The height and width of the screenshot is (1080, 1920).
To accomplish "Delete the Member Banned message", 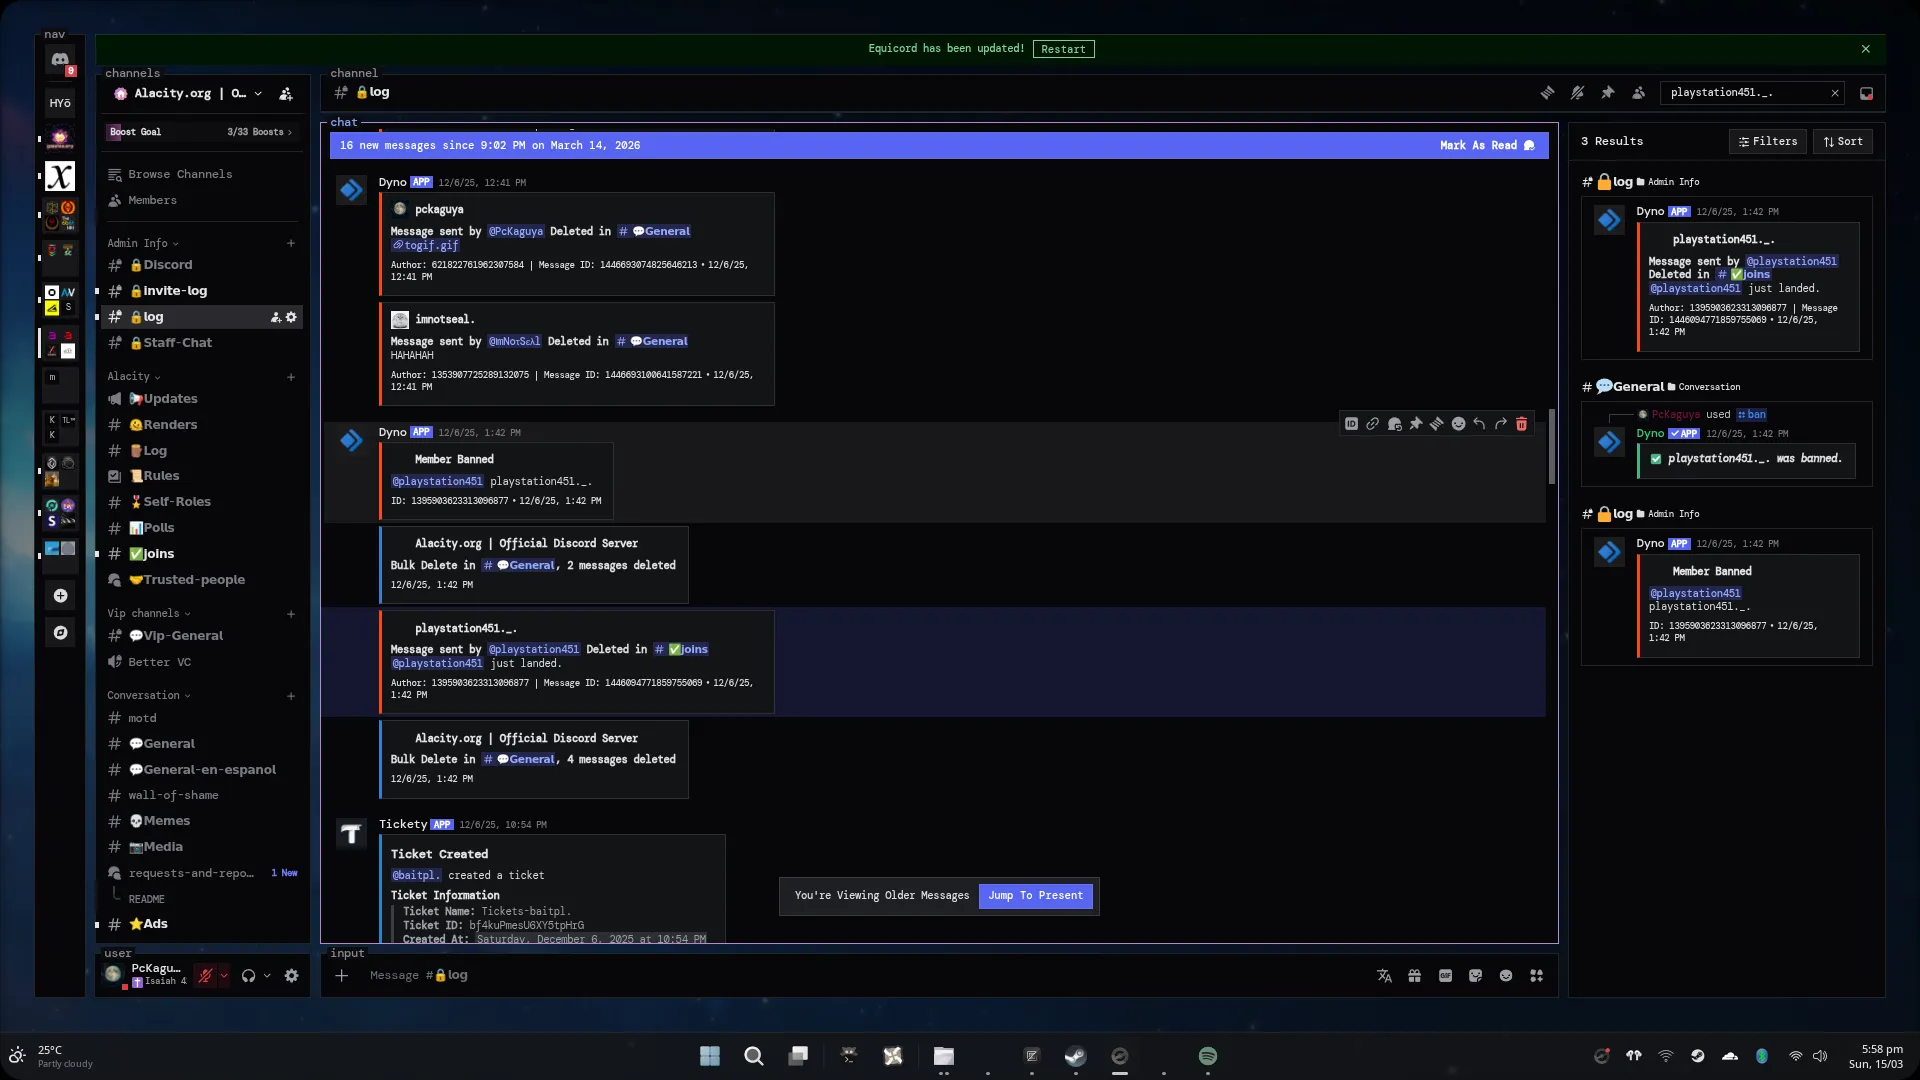I will pos(1521,424).
